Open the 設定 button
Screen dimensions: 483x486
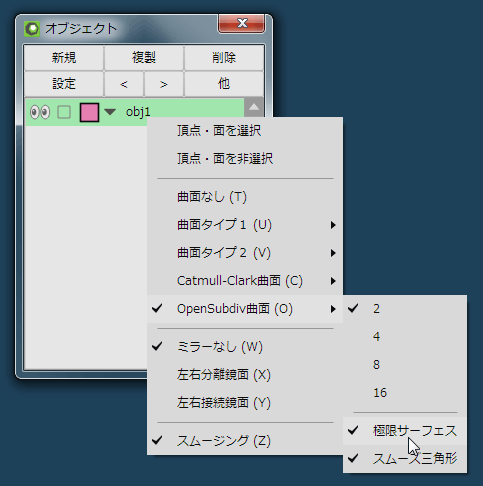pos(64,84)
